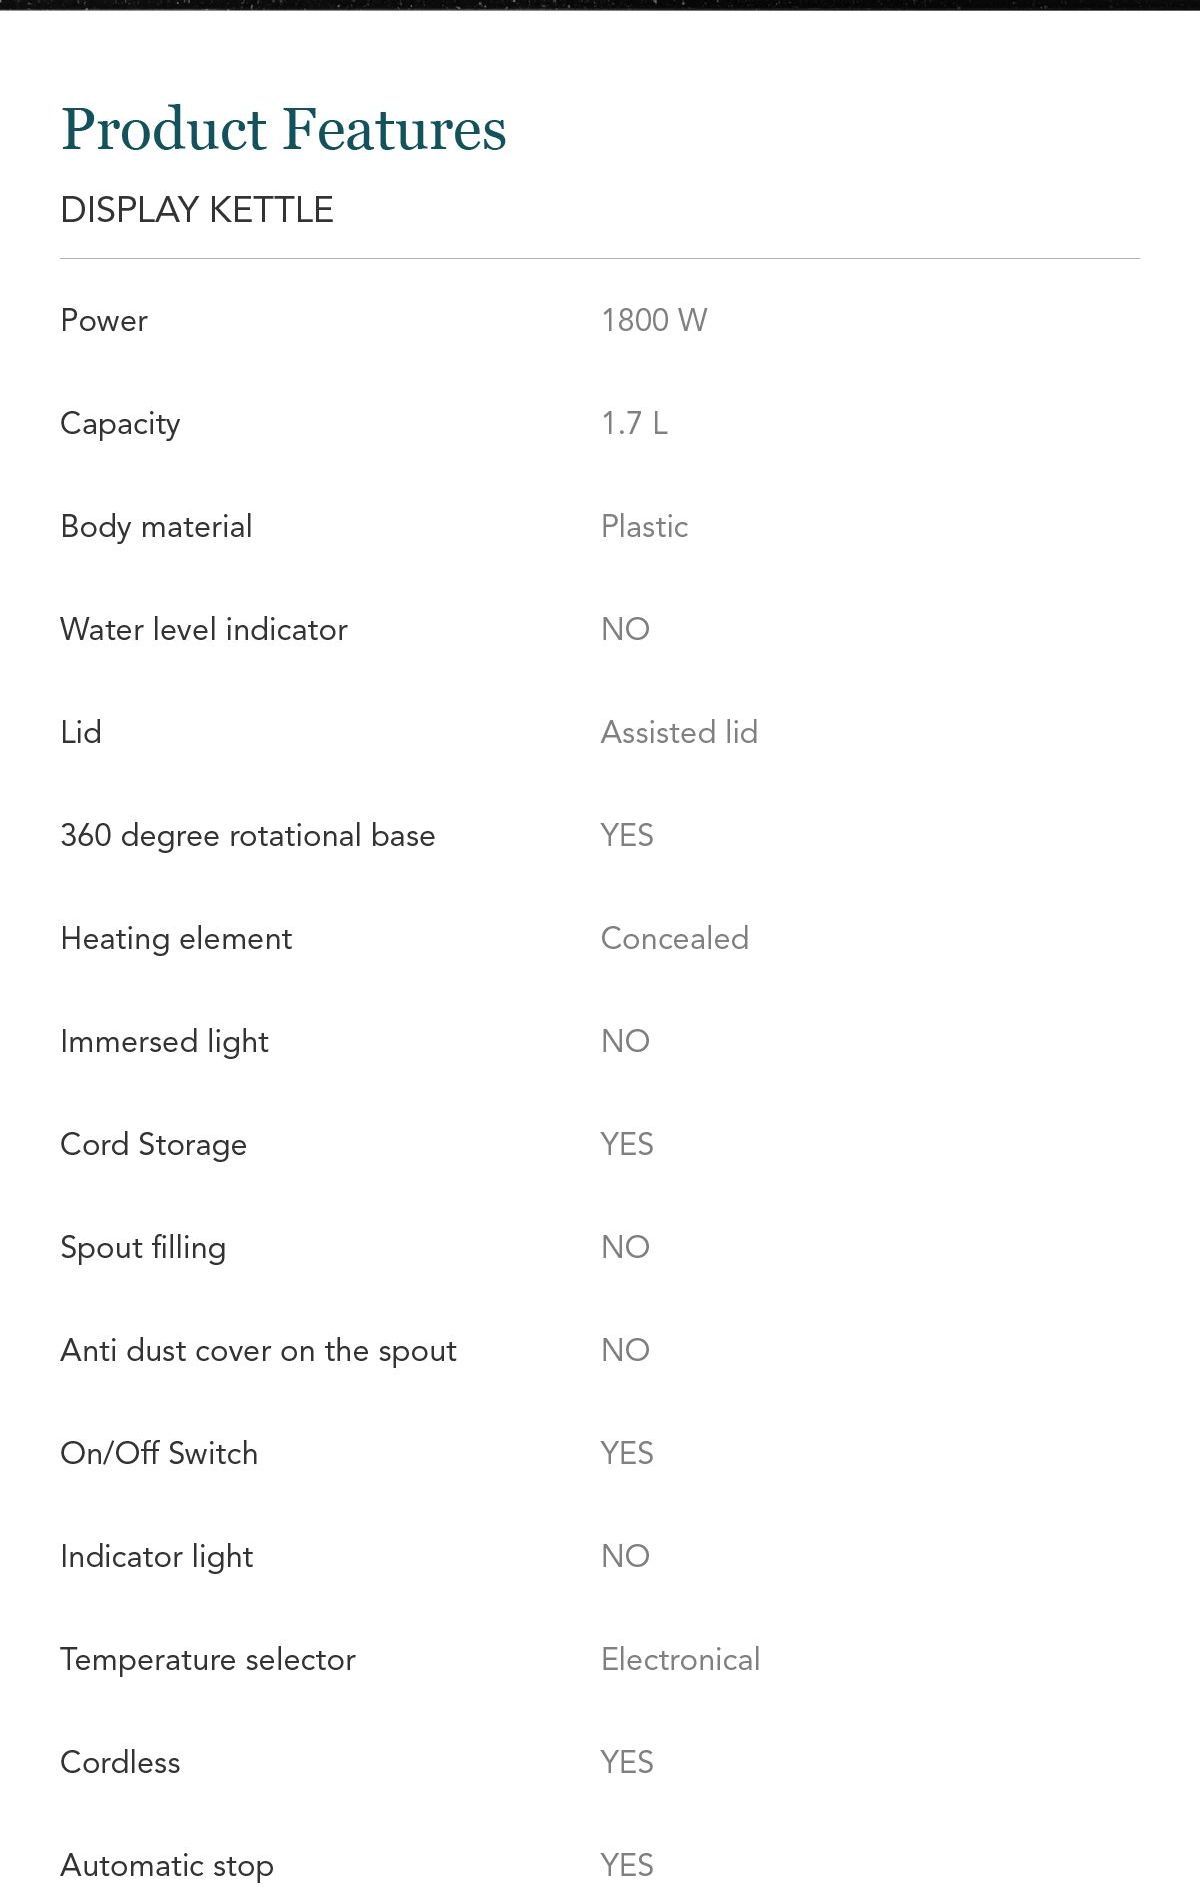1200x1894 pixels.
Task: Click the Product Features heading
Action: pos(284,129)
